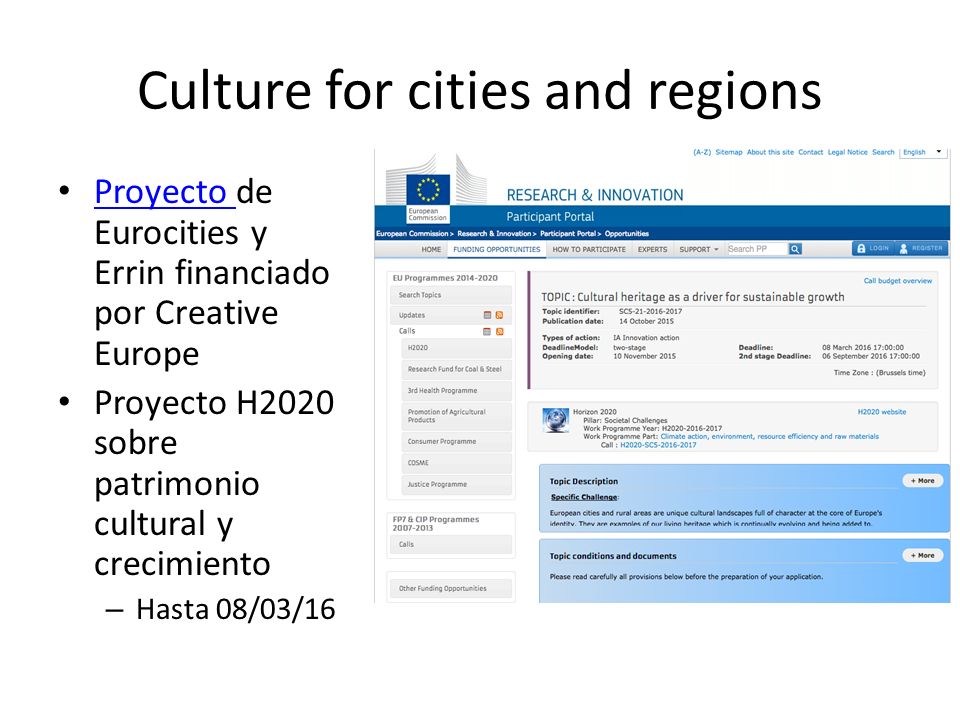
Task: Click the LOGIN button
Action: (873, 249)
